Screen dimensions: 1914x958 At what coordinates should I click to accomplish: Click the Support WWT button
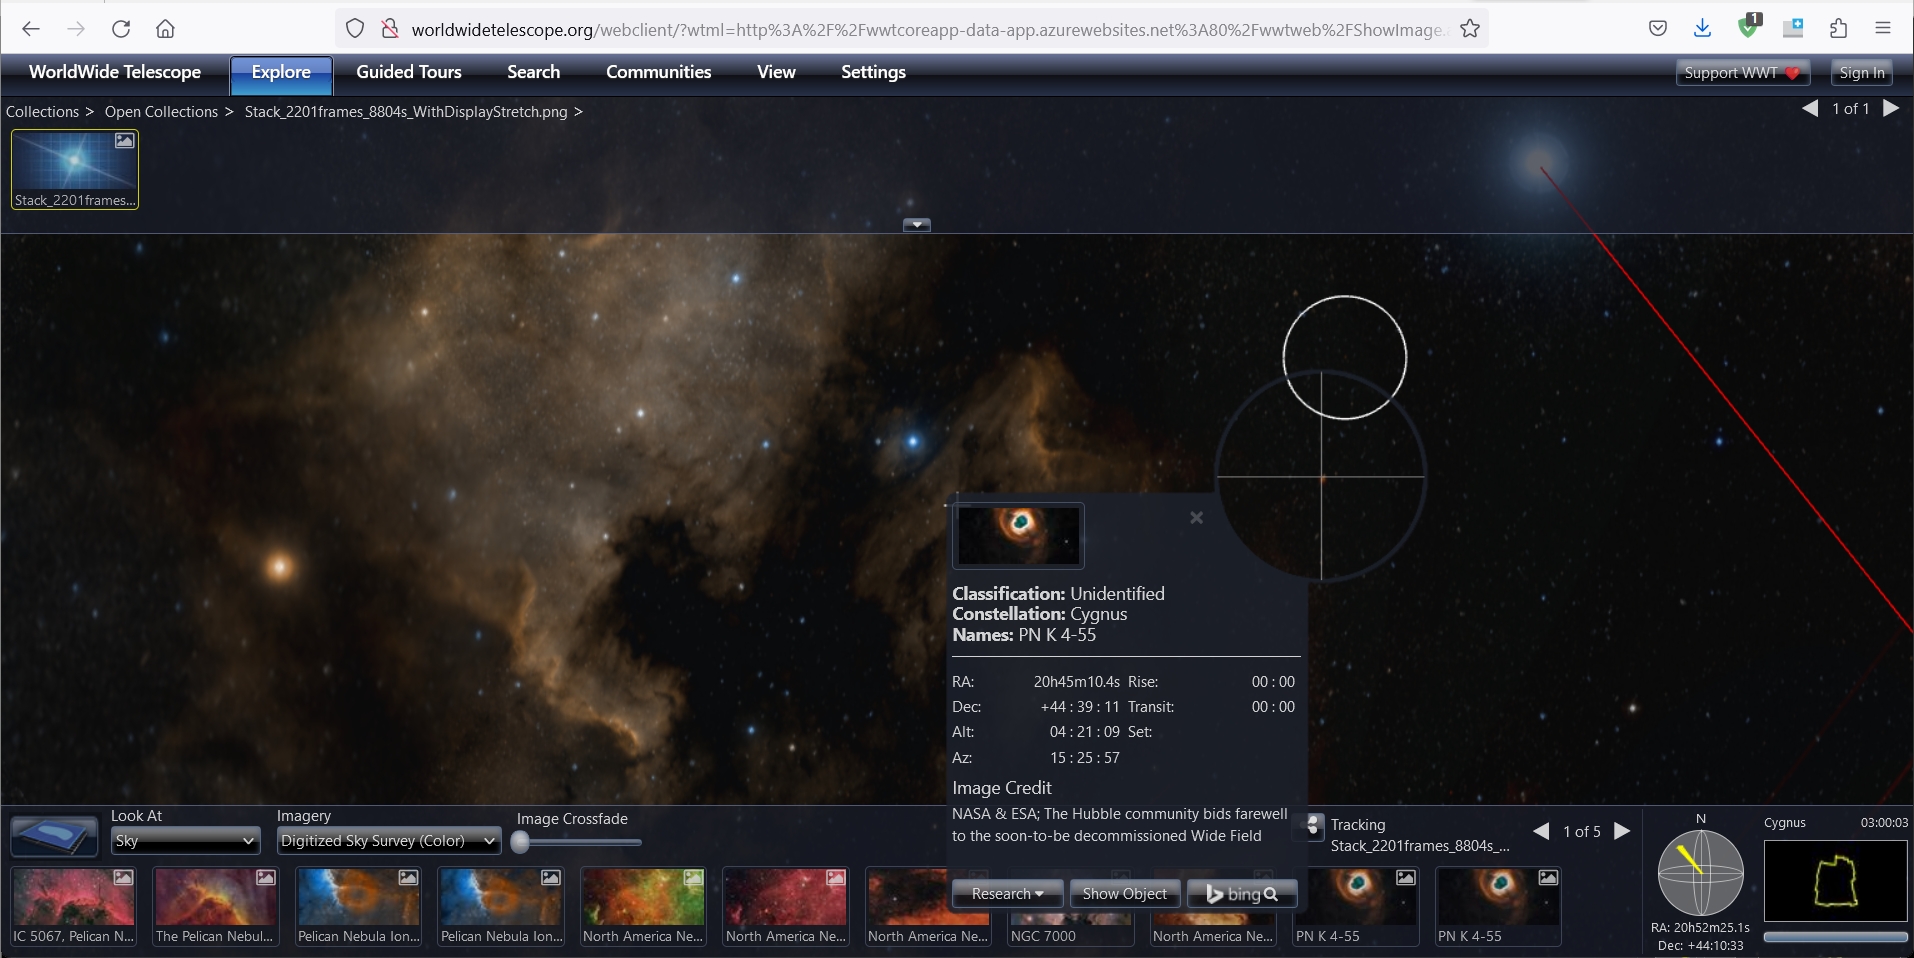(1742, 72)
